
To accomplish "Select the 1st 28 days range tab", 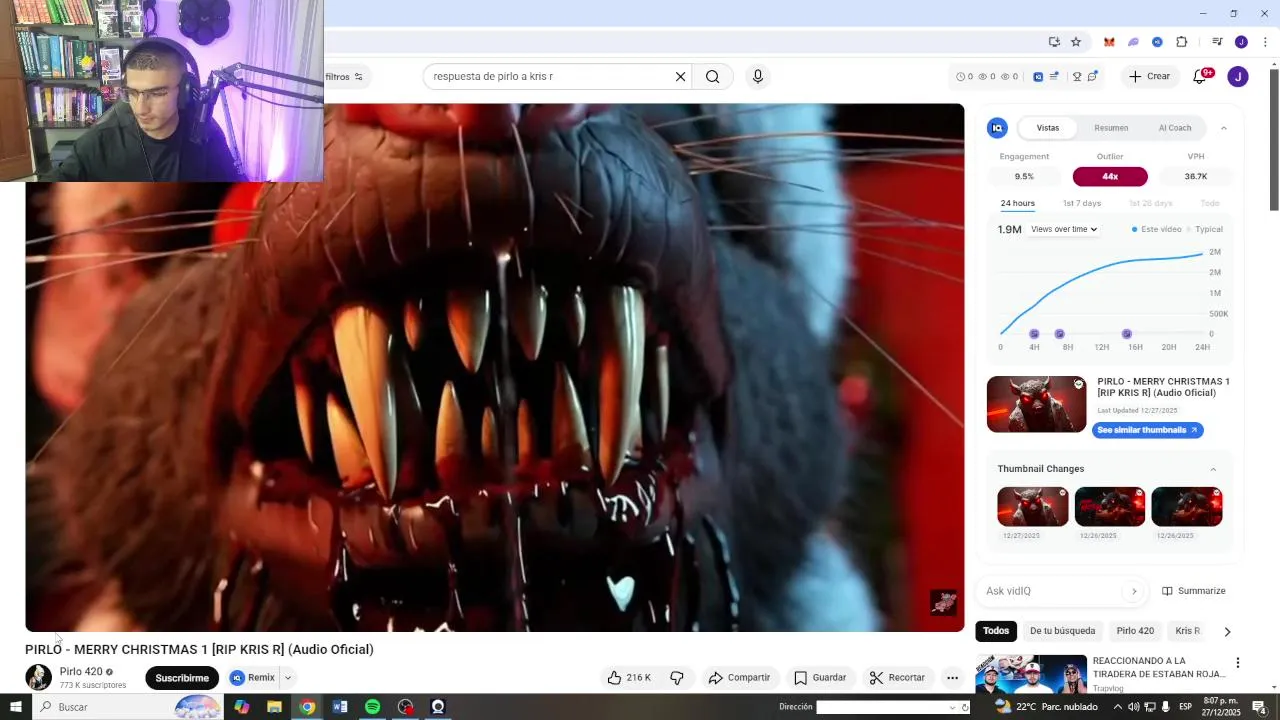I will pyautogui.click(x=1150, y=203).
